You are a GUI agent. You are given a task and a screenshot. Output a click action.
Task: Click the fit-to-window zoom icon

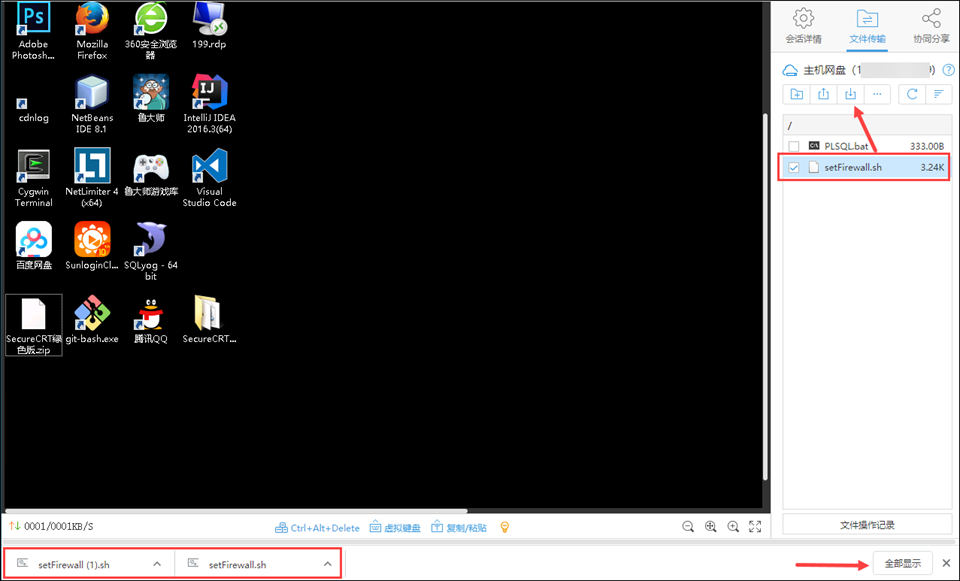click(x=710, y=527)
